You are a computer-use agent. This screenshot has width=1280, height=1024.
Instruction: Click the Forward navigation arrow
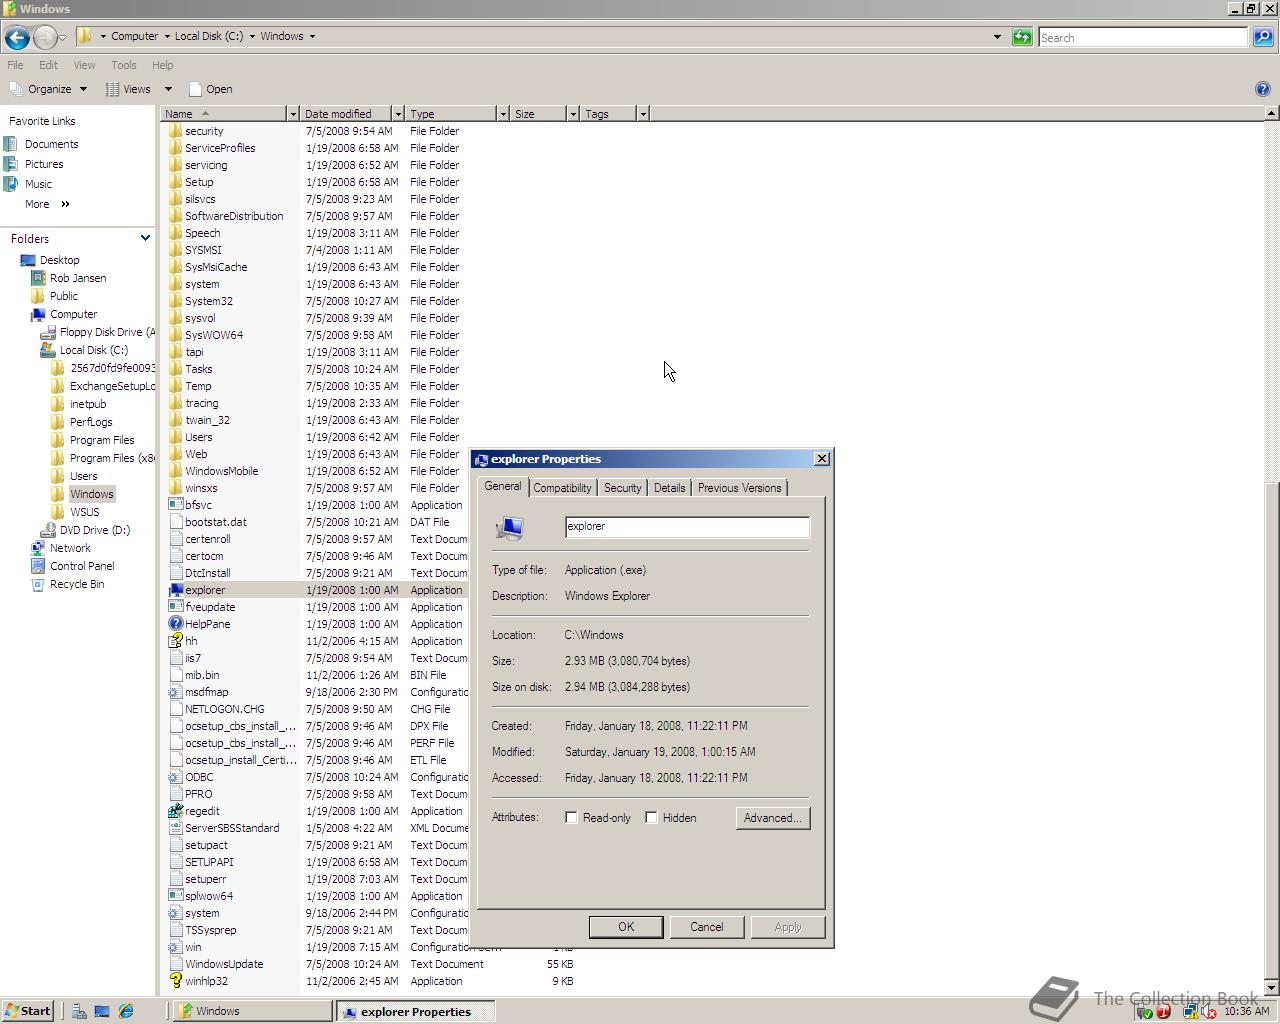click(45, 37)
